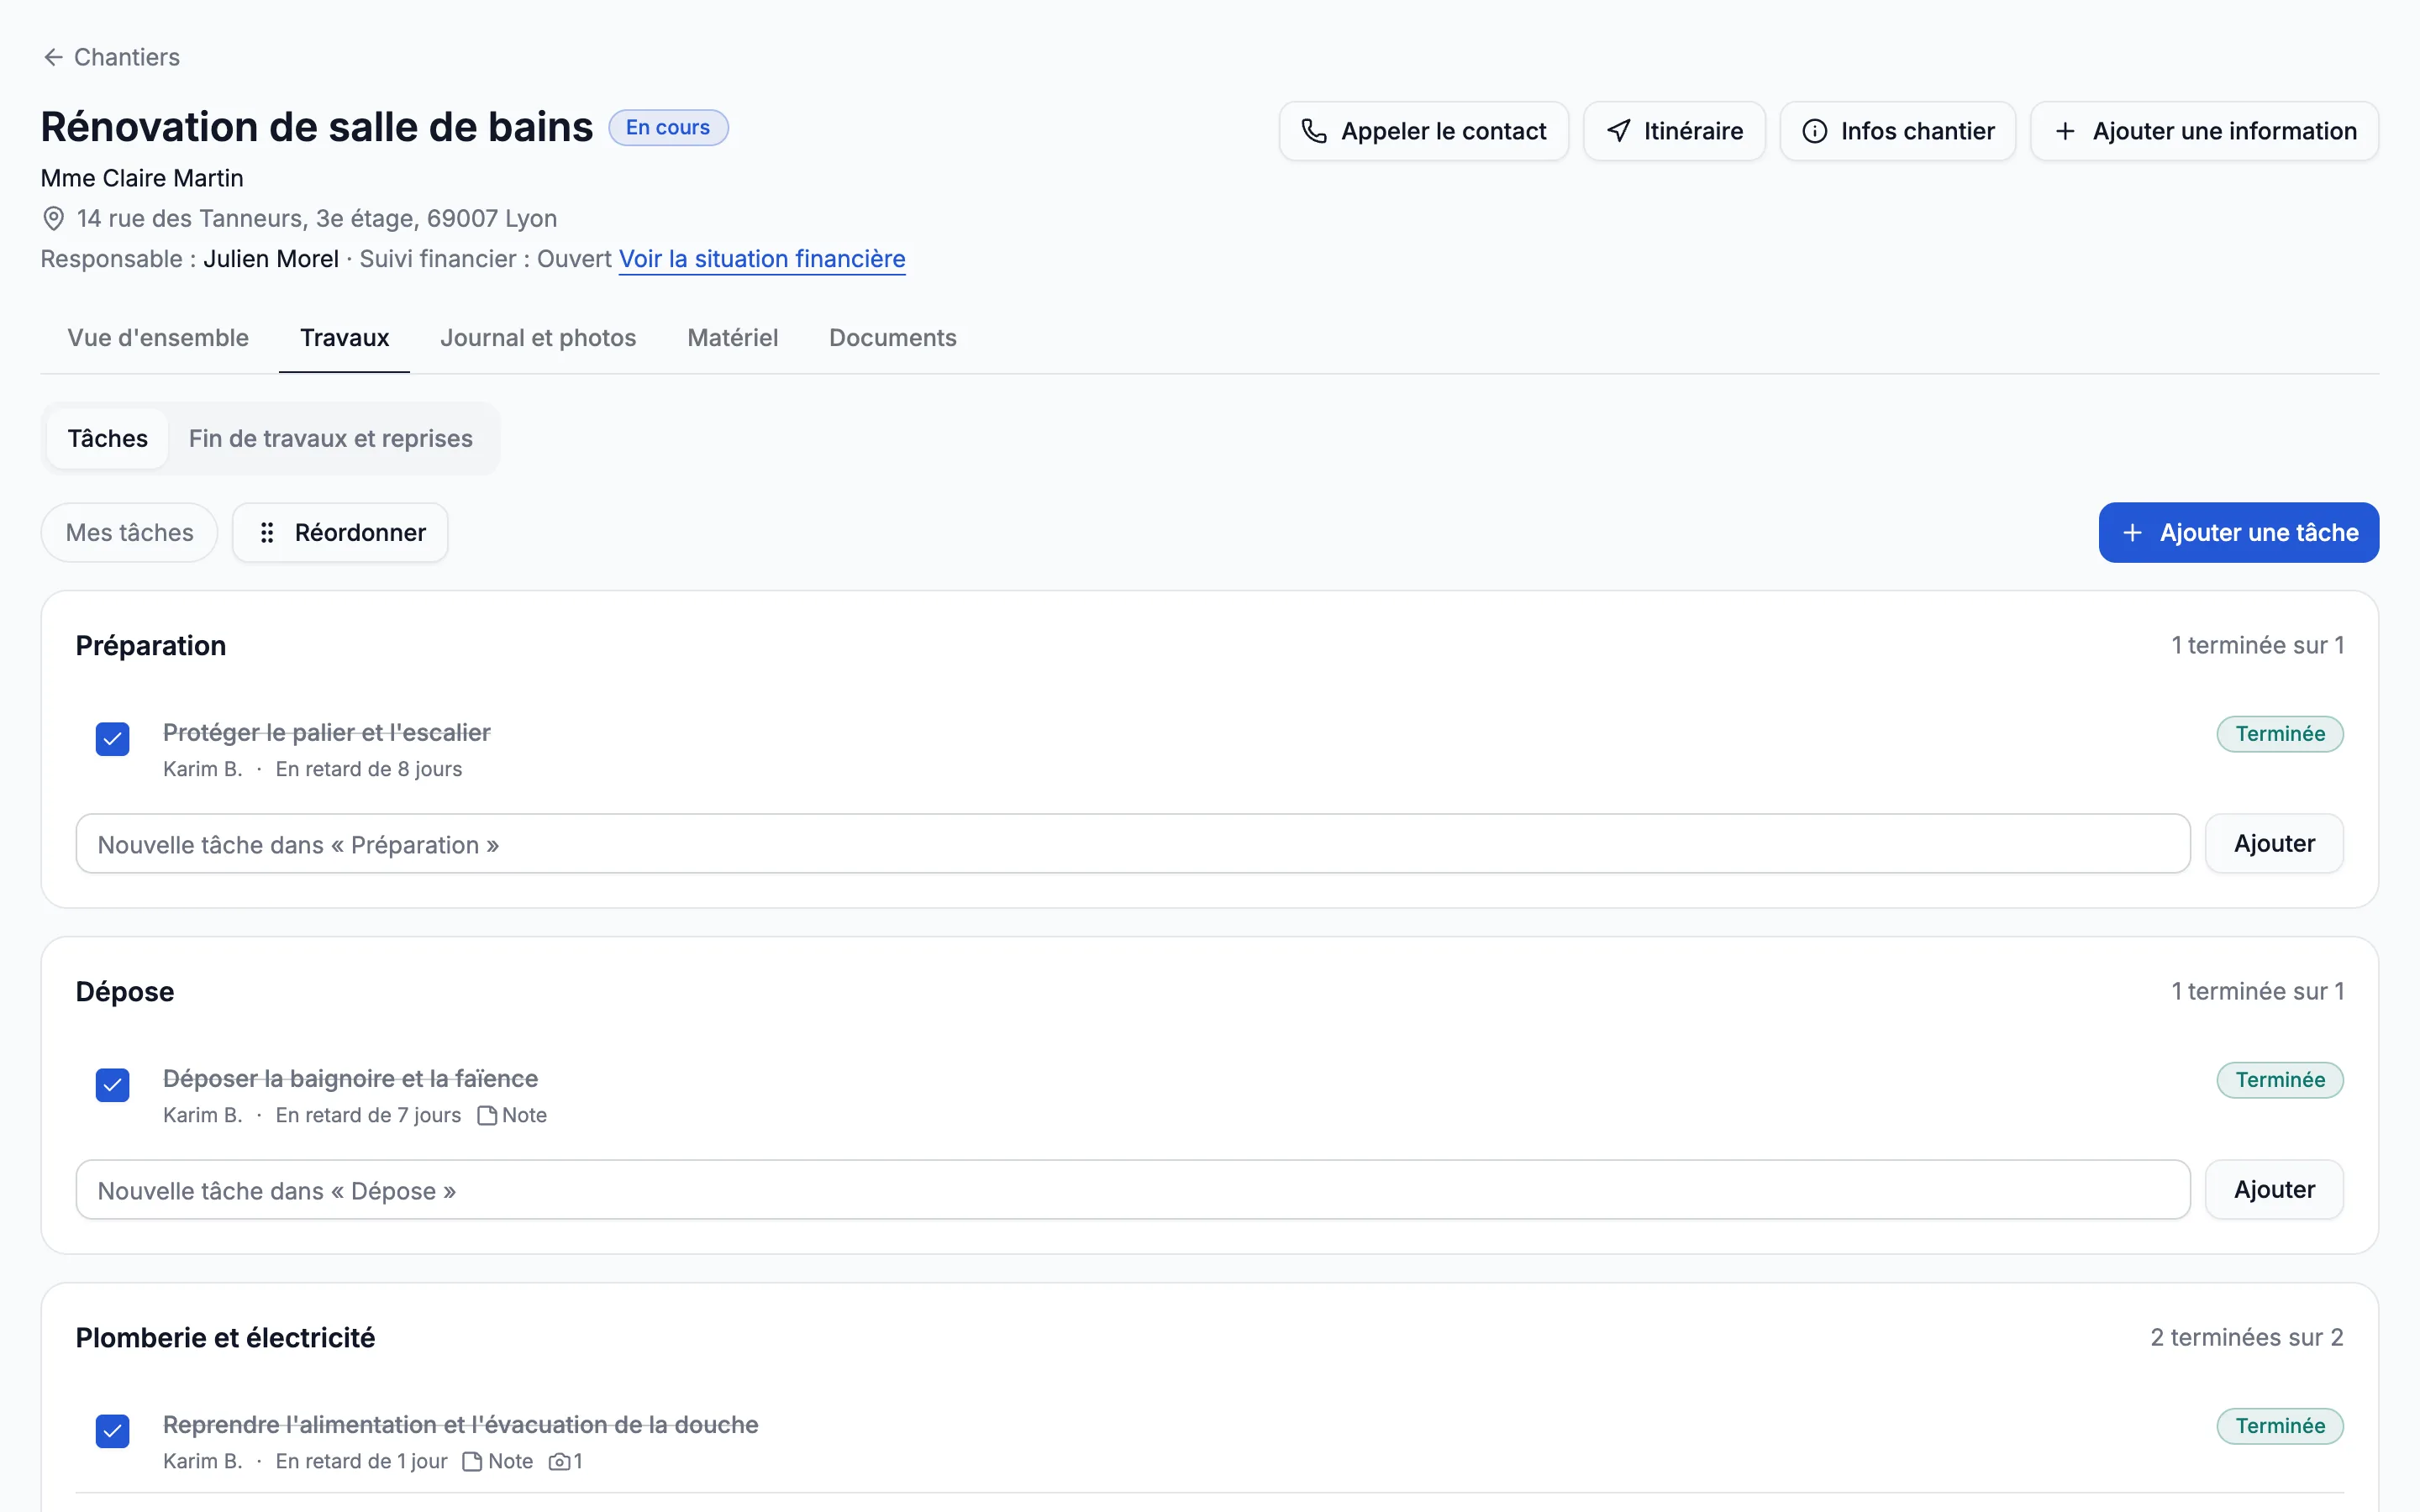
Task: Open the Matériel tab
Action: pyautogui.click(x=732, y=338)
